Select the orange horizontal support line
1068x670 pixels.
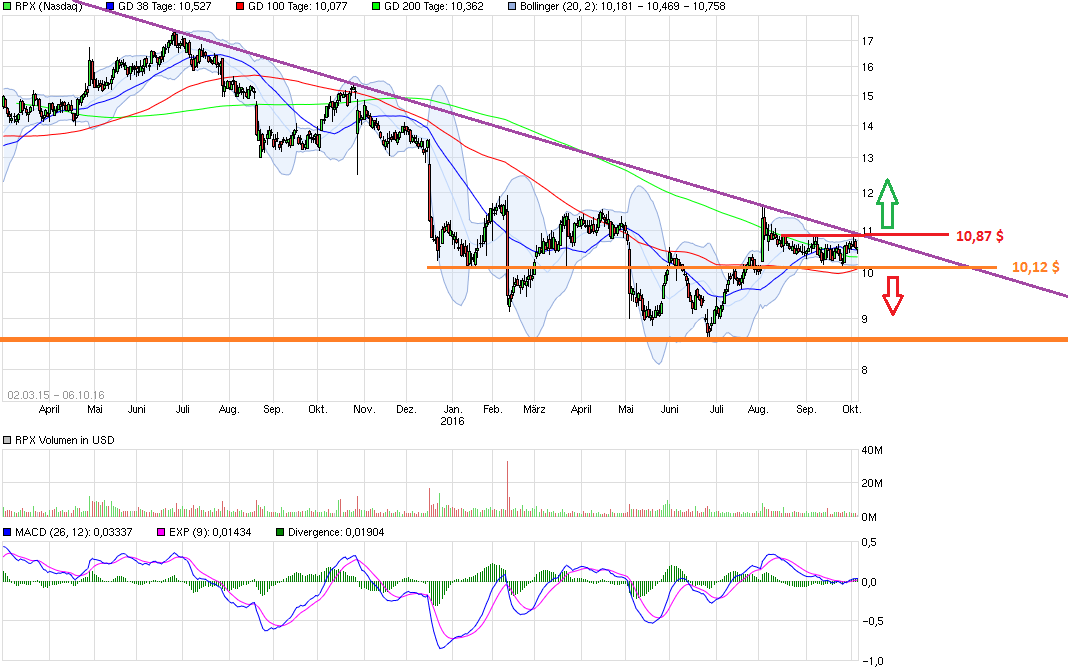(x=600, y=269)
